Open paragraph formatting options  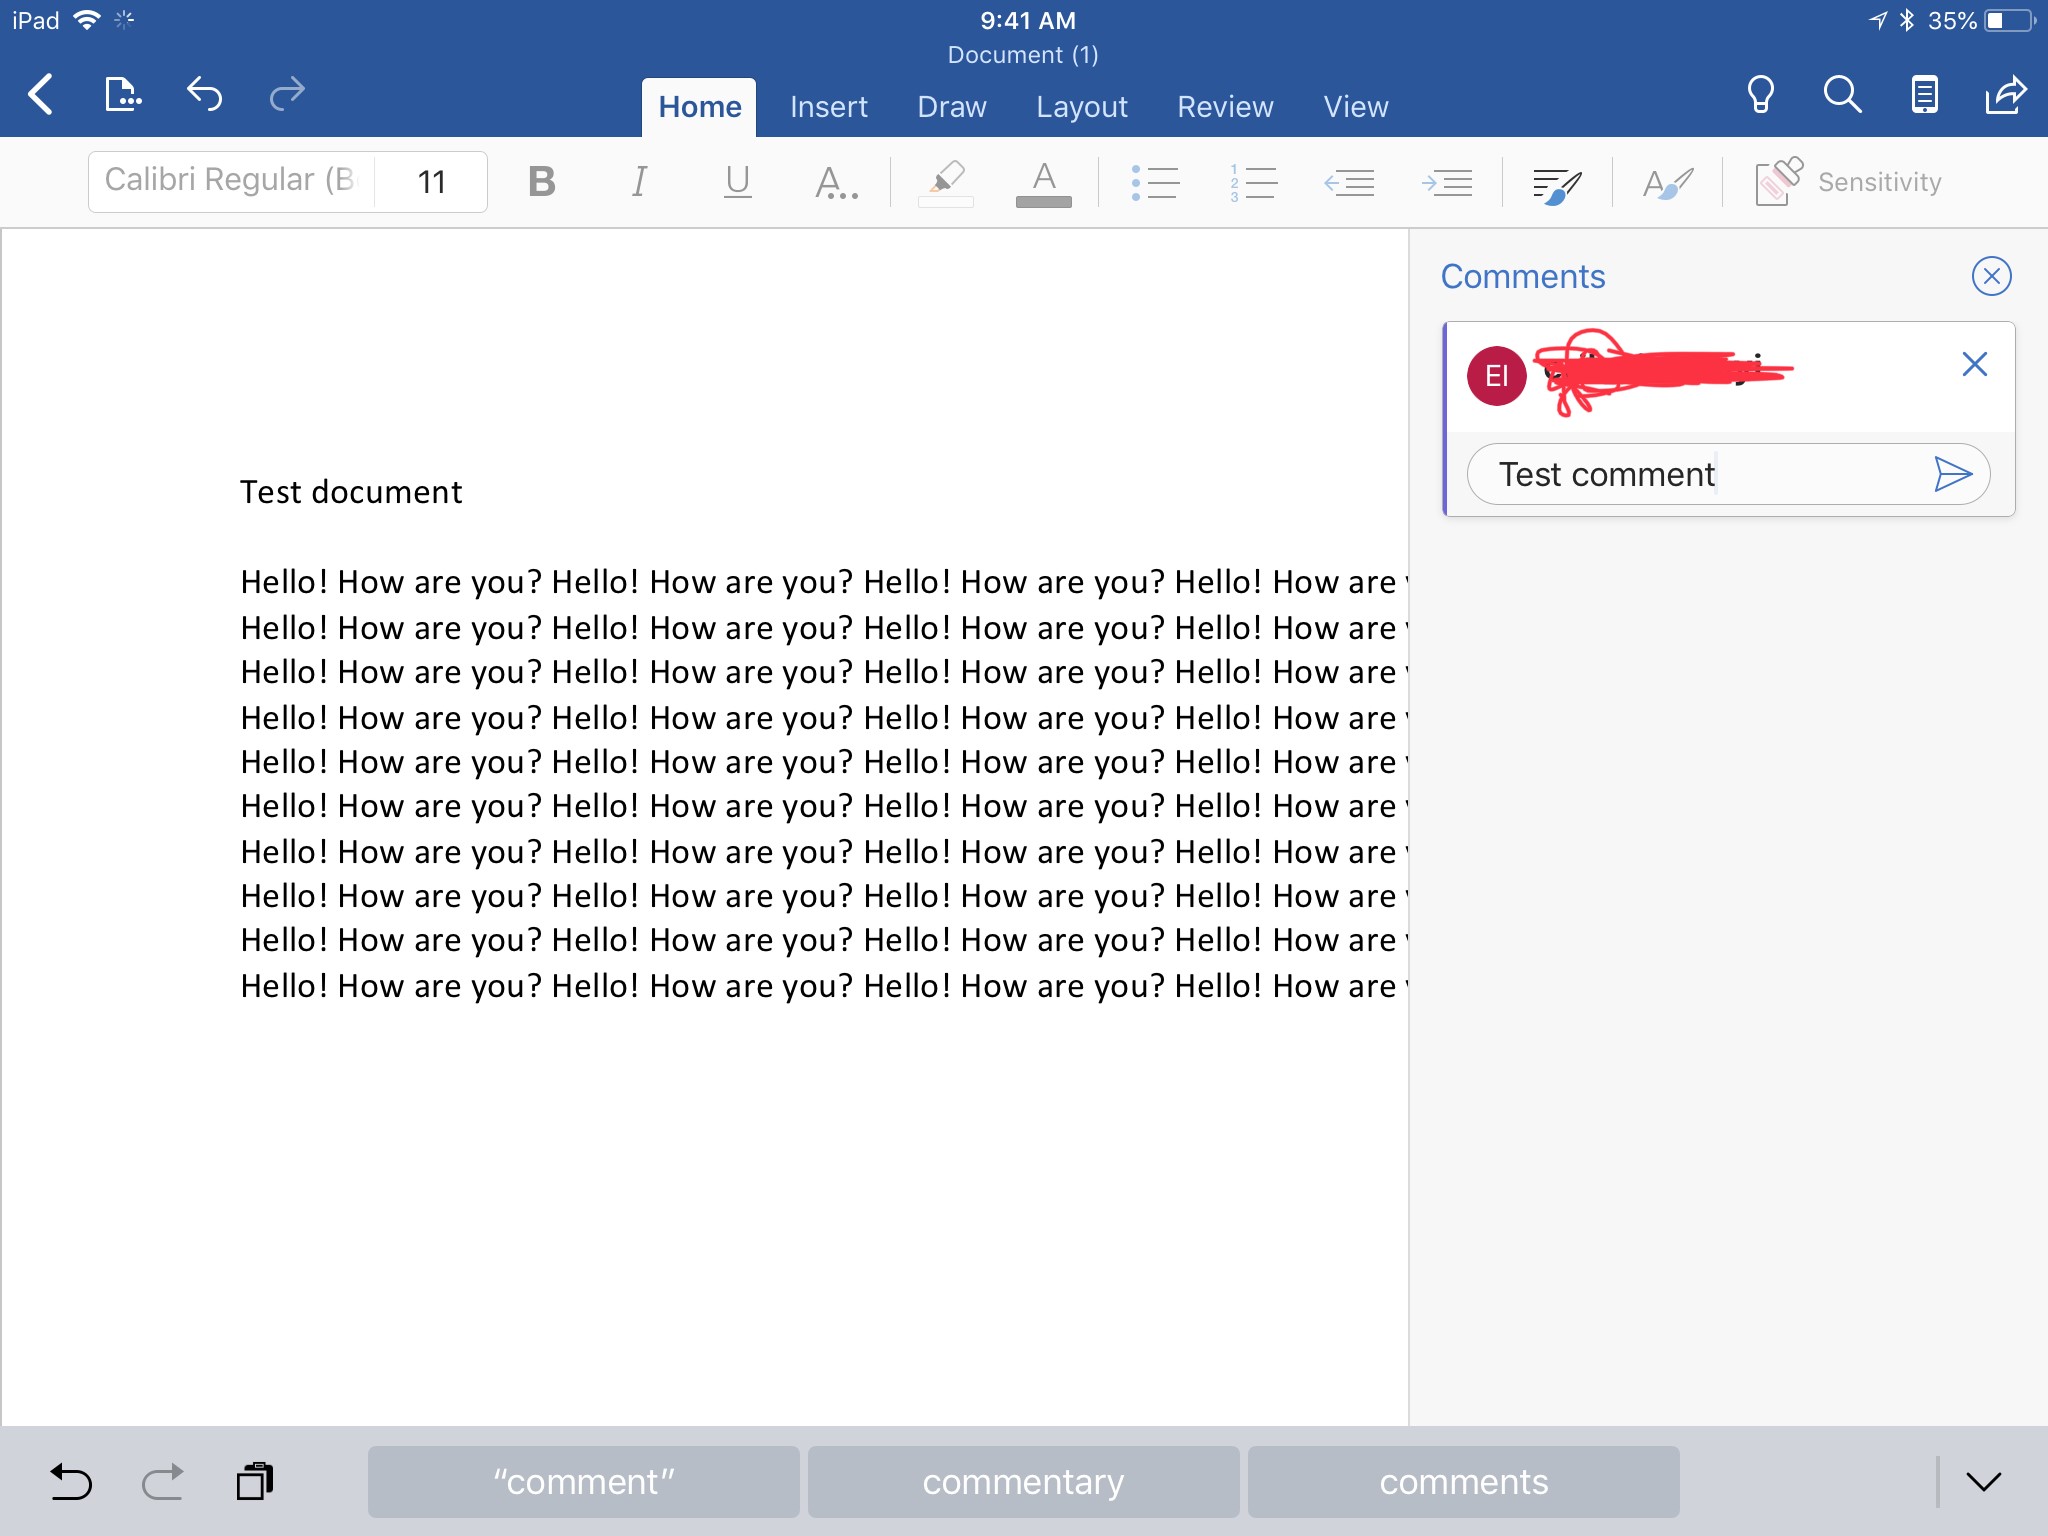point(1557,184)
